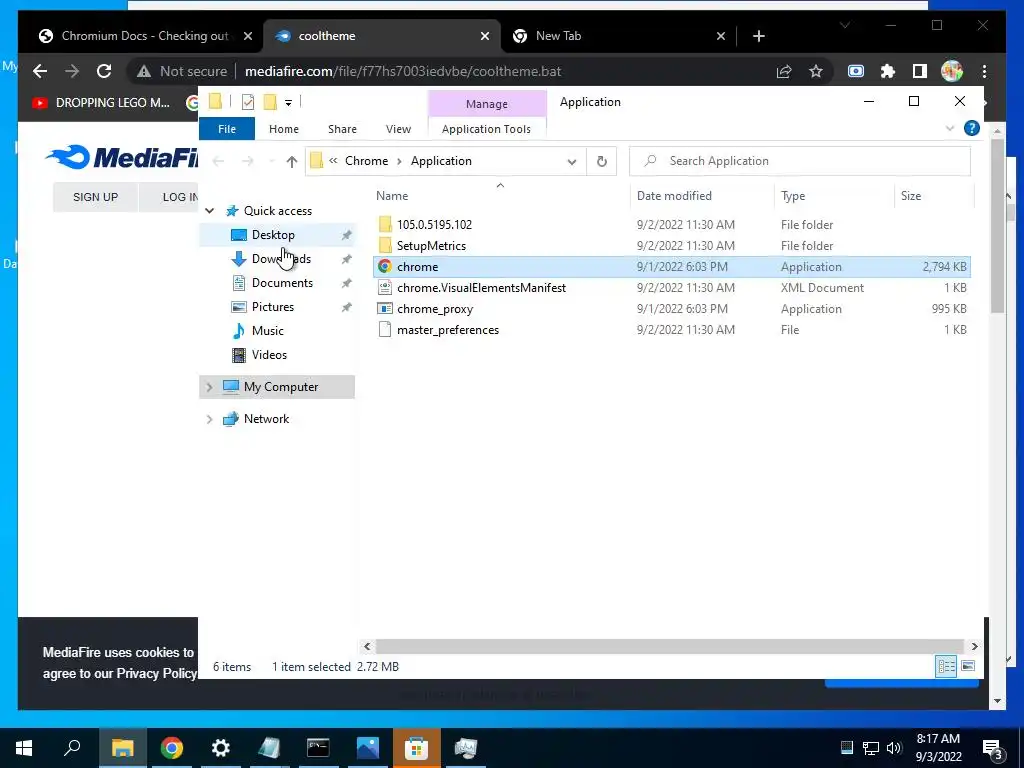Click the SIGN UP button on MediaFire
The height and width of the screenshot is (768, 1024).
click(95, 197)
